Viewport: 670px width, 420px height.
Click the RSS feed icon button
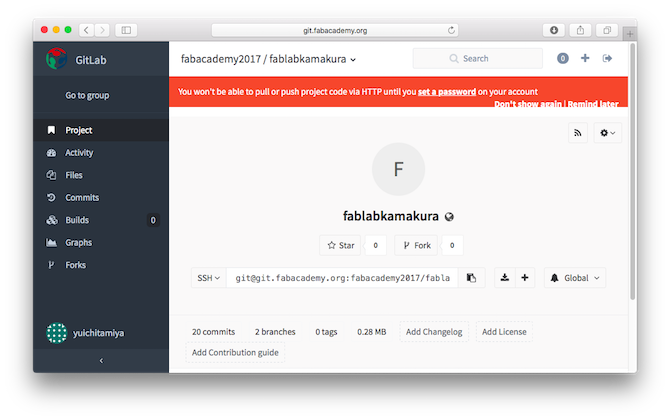point(578,133)
